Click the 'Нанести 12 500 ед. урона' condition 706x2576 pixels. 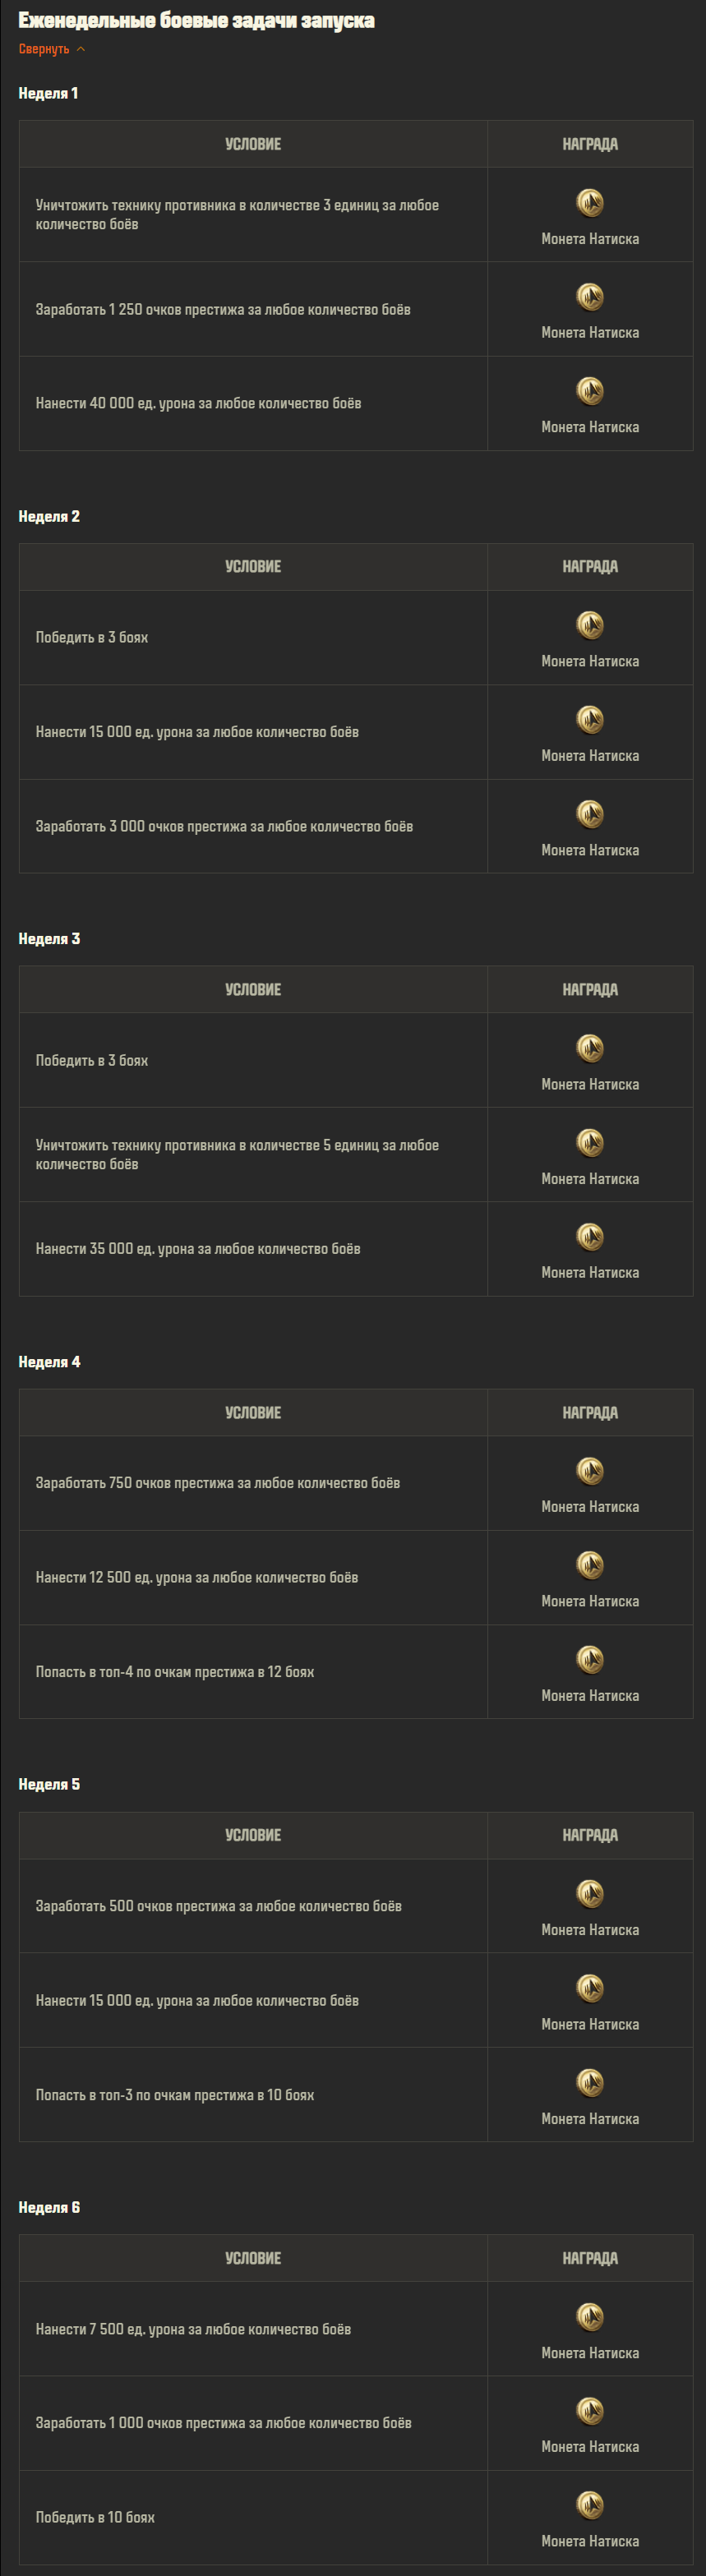pos(197,1577)
